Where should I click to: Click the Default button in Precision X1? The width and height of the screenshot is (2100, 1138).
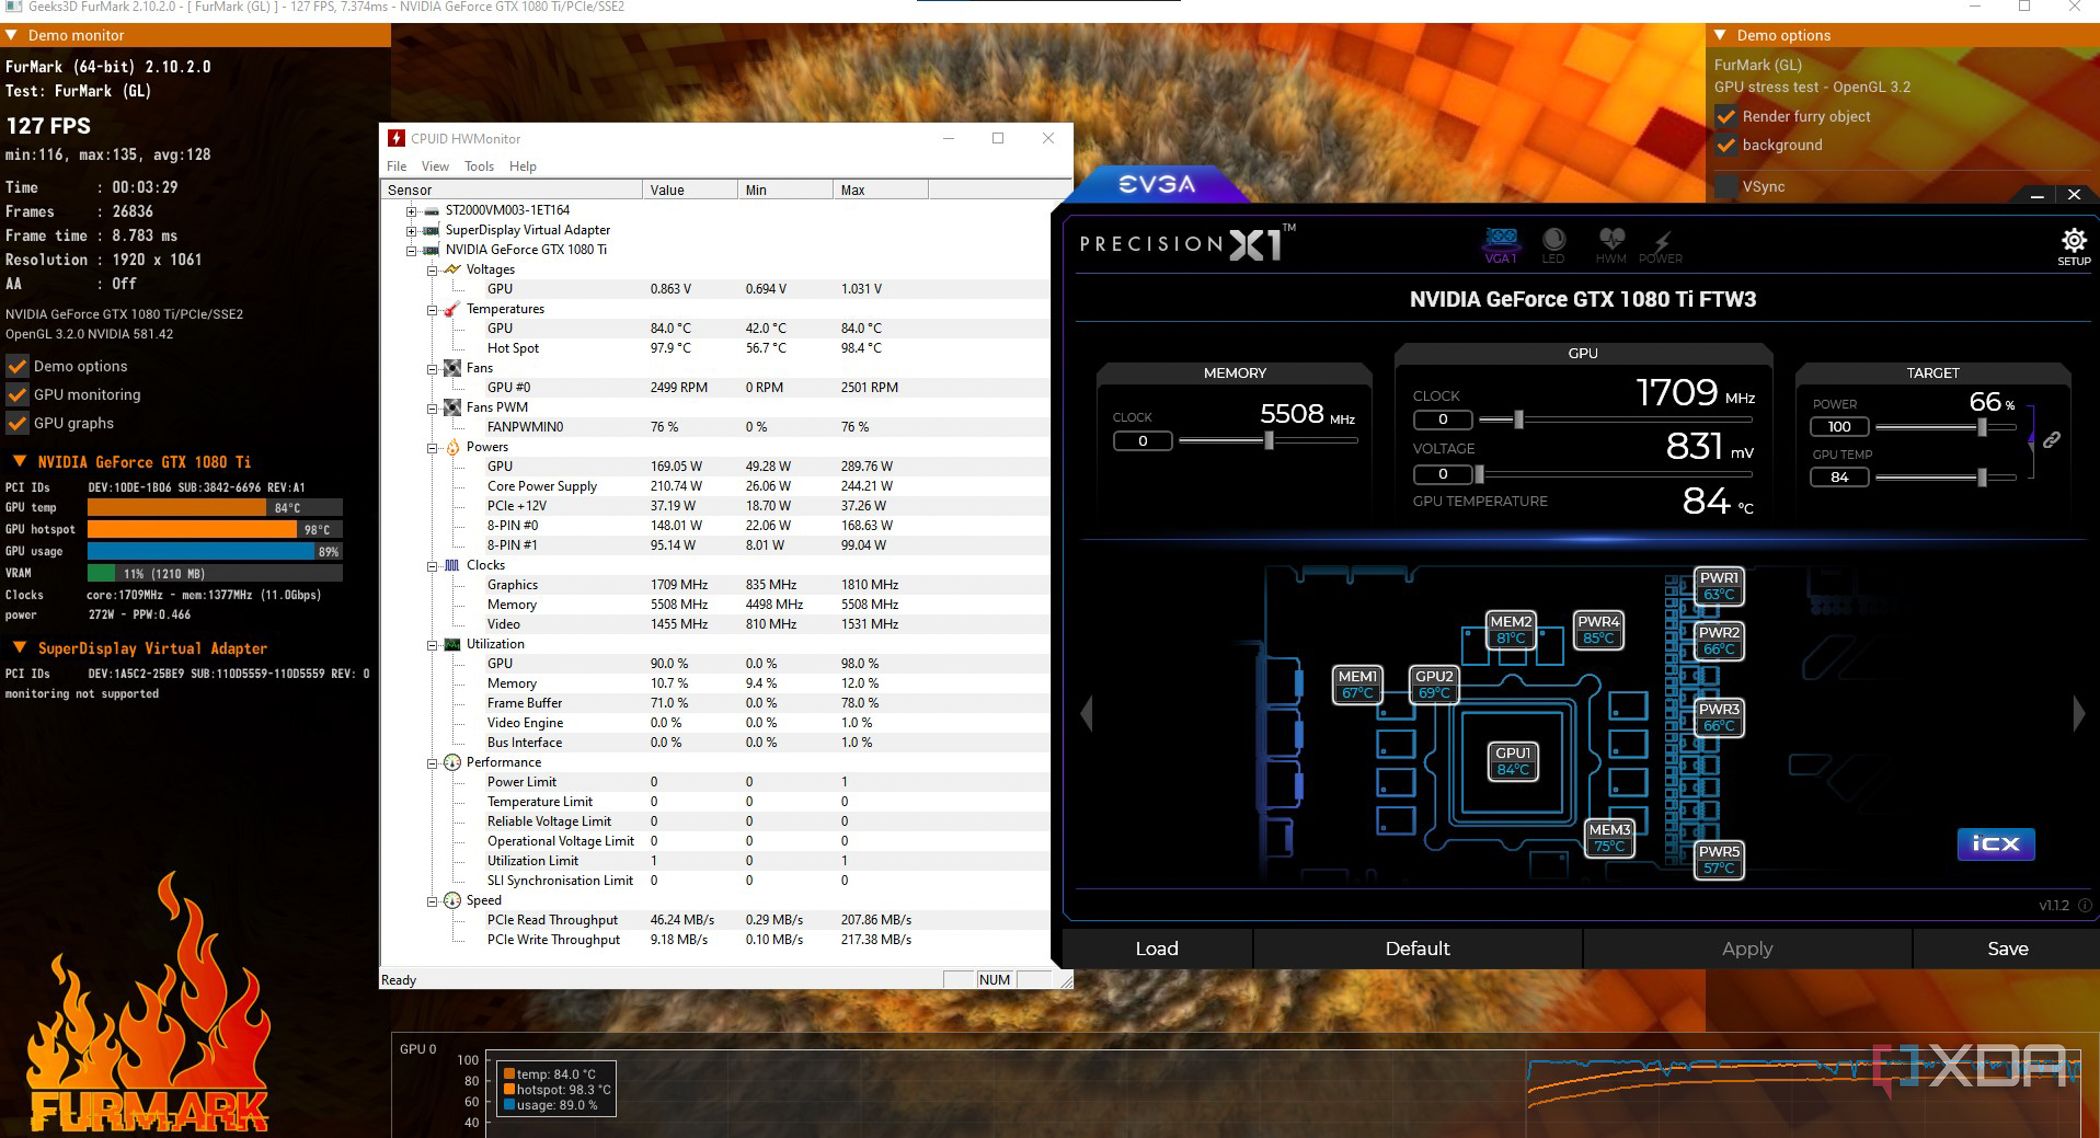click(1417, 948)
